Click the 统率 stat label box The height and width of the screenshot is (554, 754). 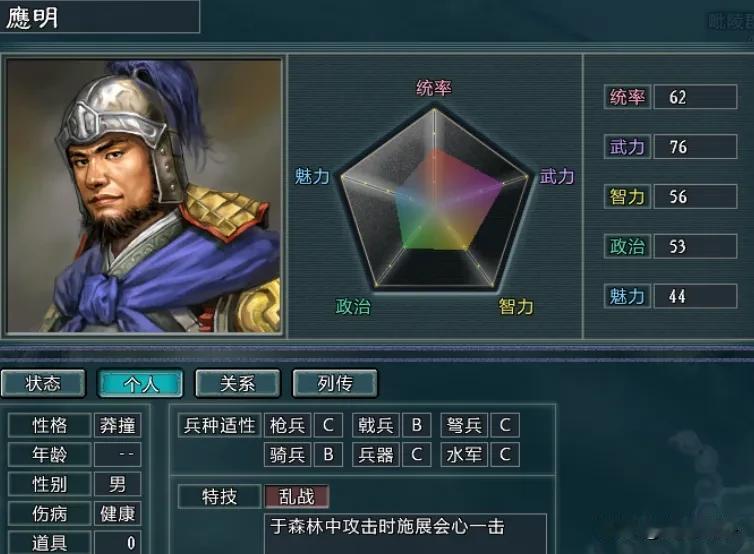(x=627, y=97)
